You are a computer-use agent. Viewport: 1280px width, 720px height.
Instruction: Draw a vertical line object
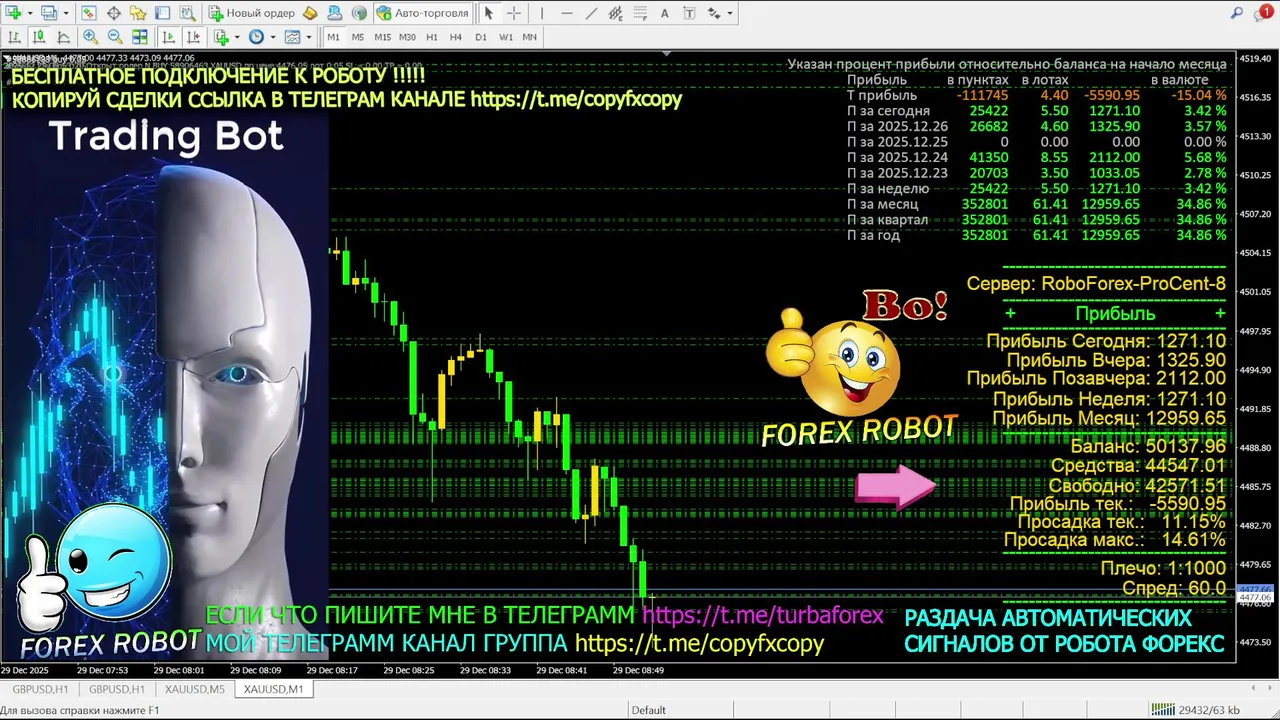click(542, 13)
